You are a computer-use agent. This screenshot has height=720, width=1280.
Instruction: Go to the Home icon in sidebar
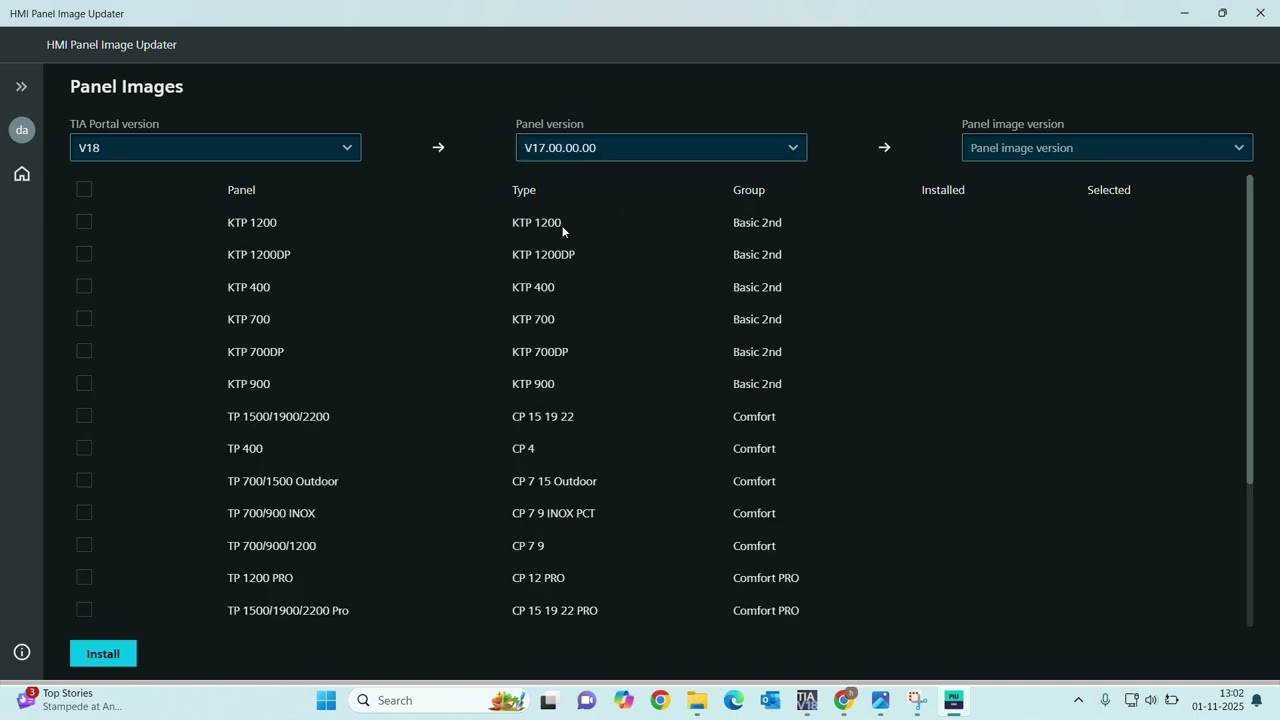tap(22, 174)
